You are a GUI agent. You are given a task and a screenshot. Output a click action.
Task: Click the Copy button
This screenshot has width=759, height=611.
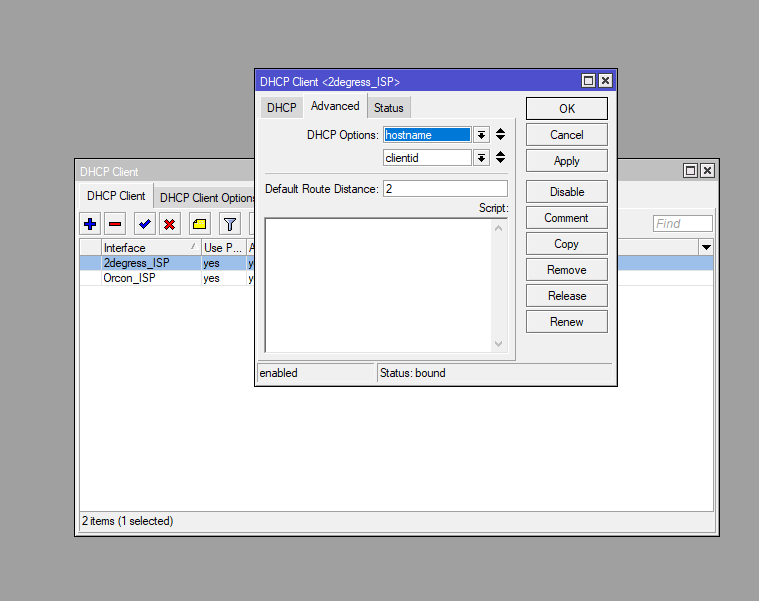(x=567, y=244)
